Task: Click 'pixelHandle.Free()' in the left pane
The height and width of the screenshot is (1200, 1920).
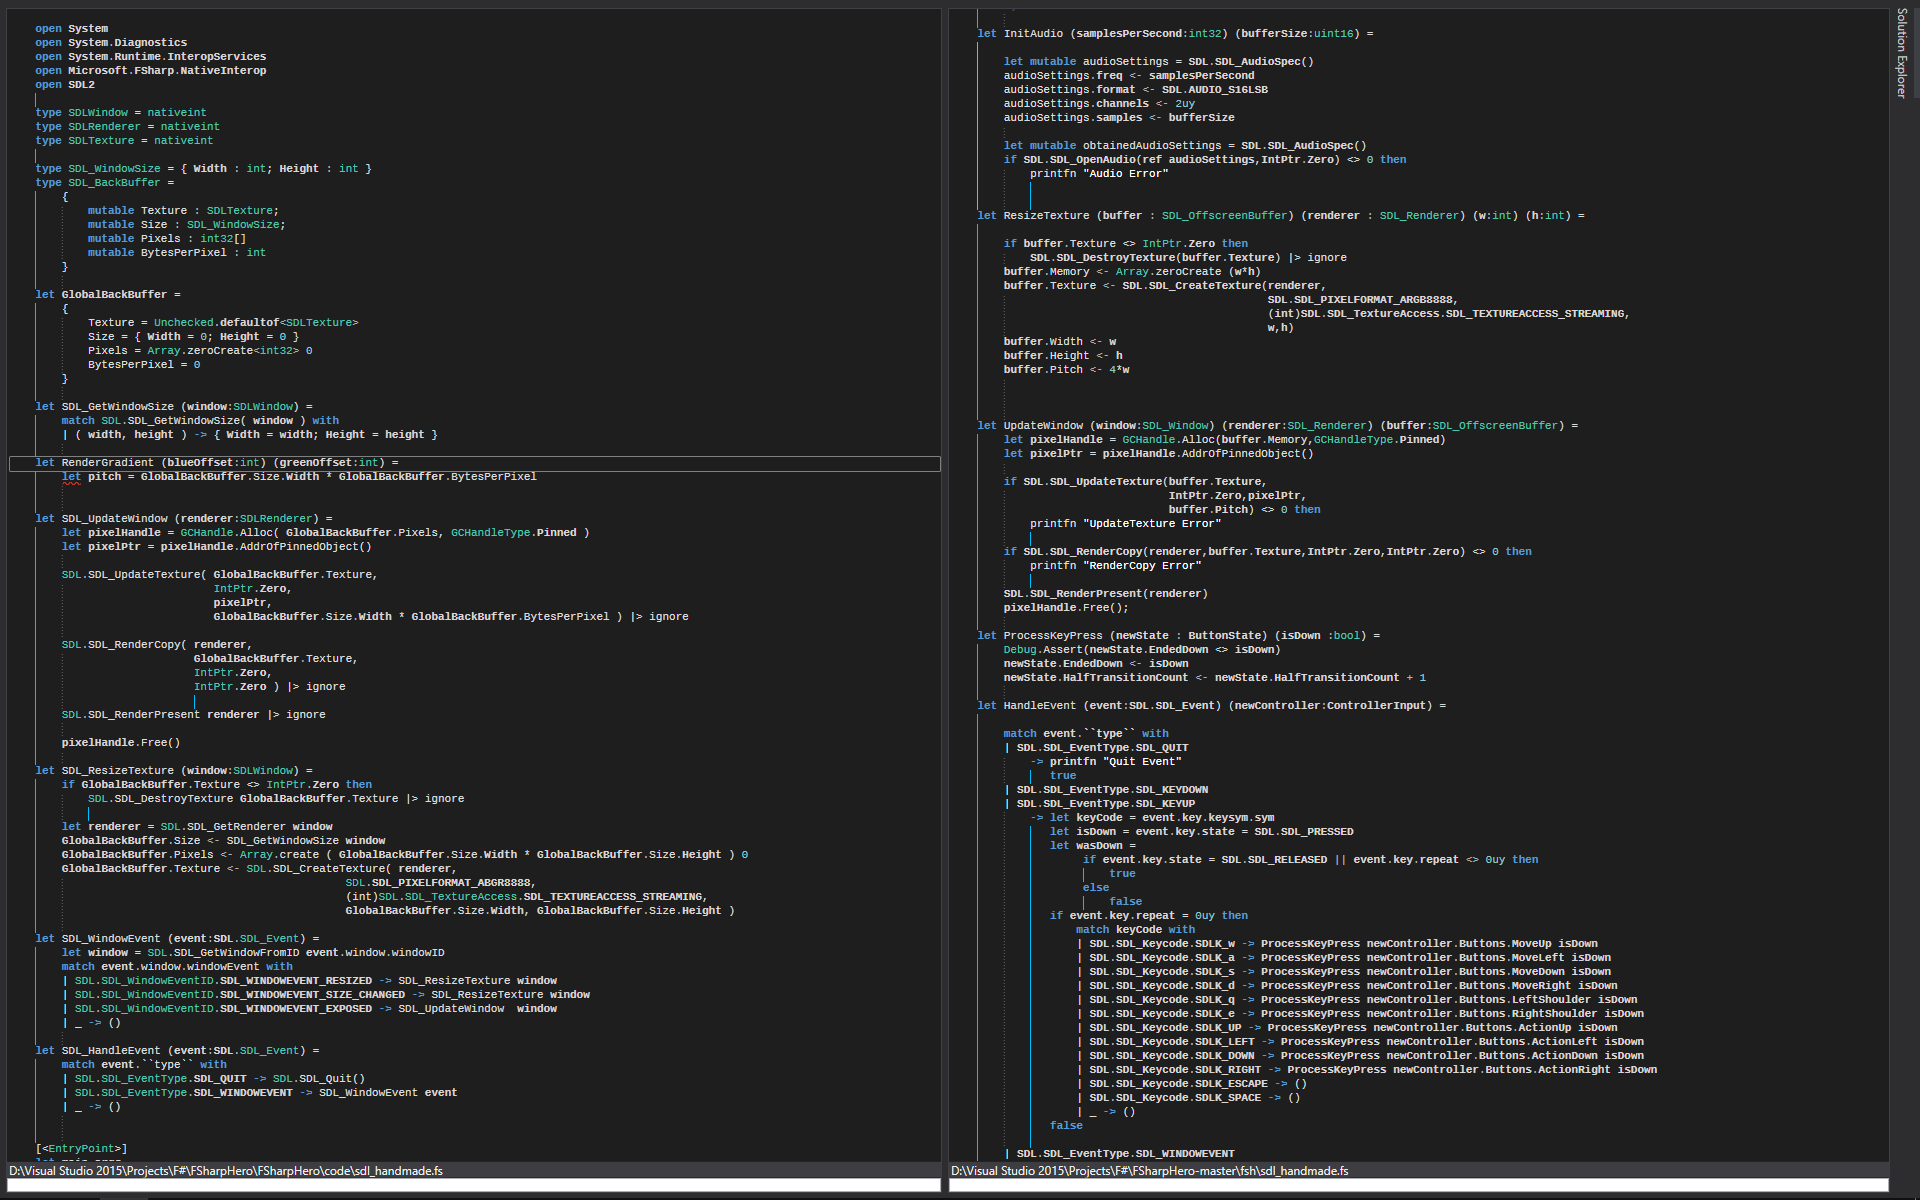Action: [121, 743]
